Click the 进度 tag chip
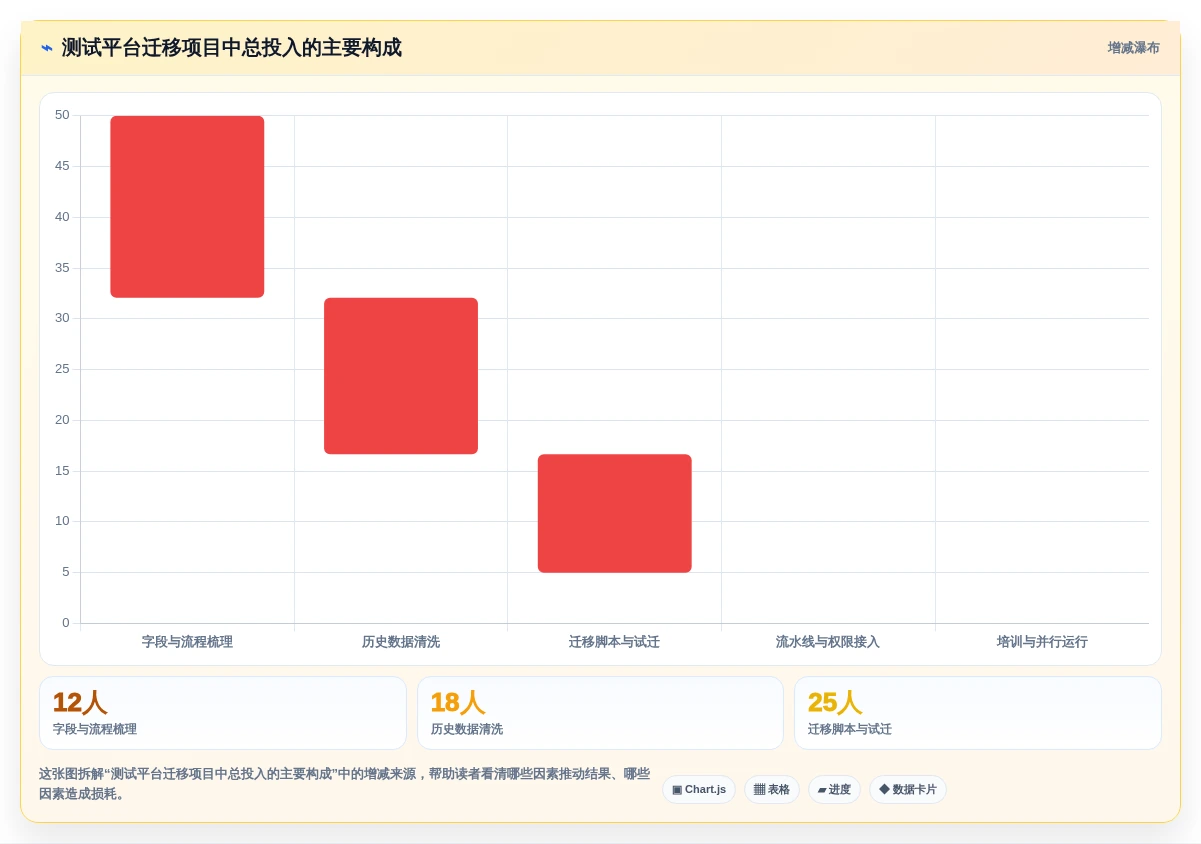Screen dimensions: 1201x844 coord(834,790)
